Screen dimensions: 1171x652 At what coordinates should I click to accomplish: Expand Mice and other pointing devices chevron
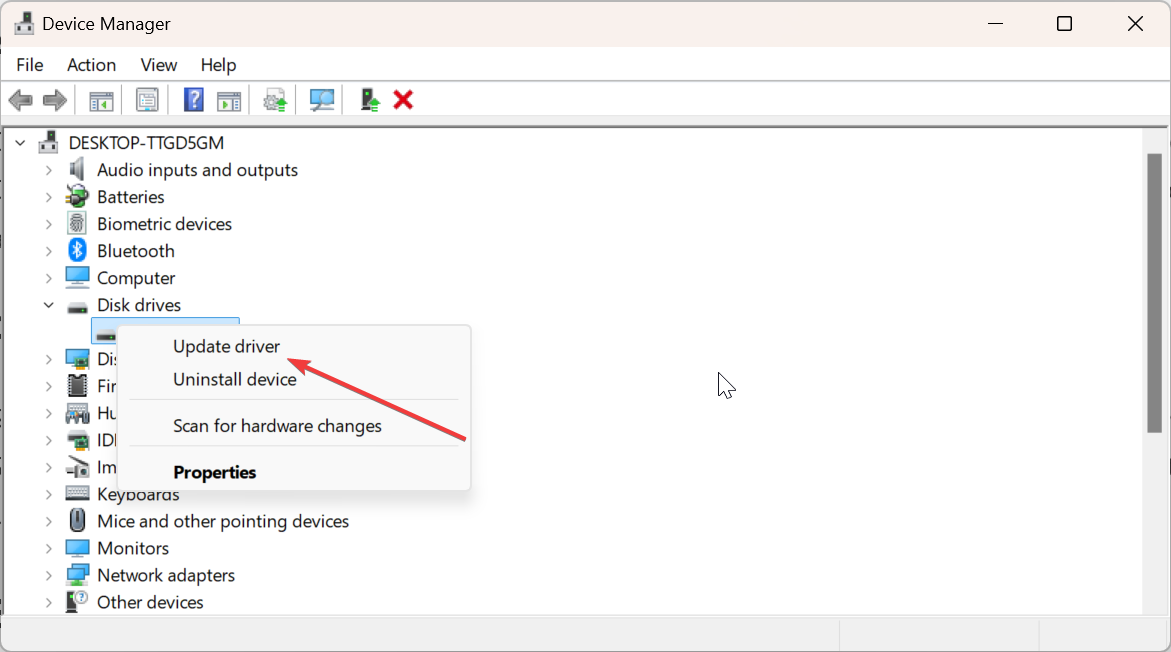[x=49, y=521]
